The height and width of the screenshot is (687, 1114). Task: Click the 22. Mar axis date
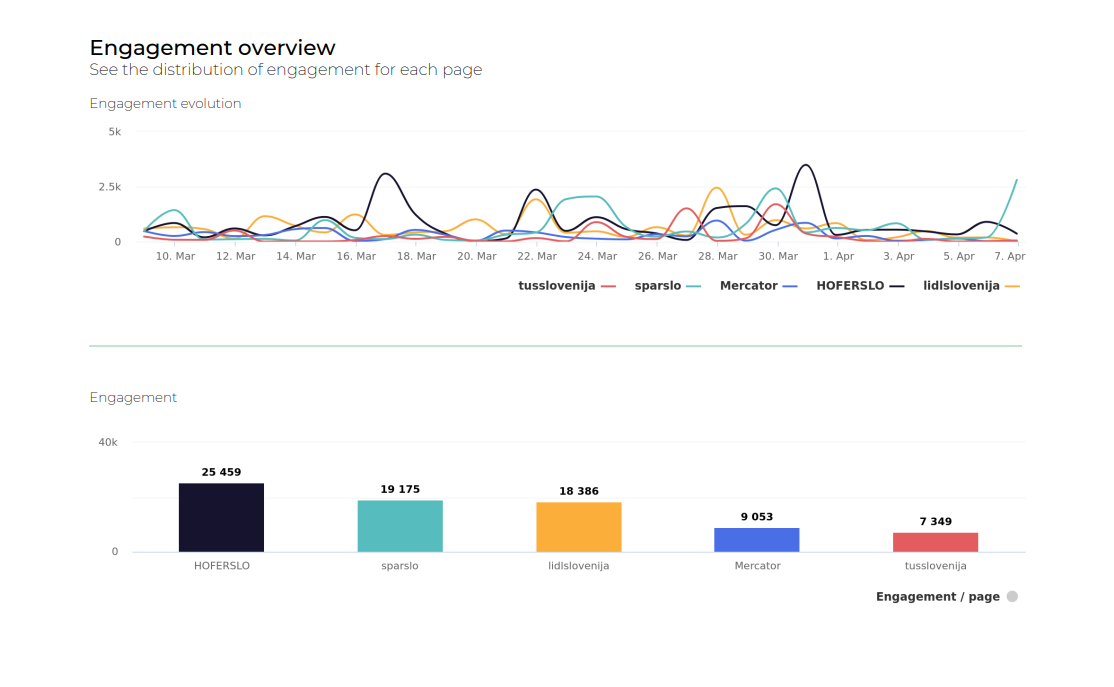537,257
